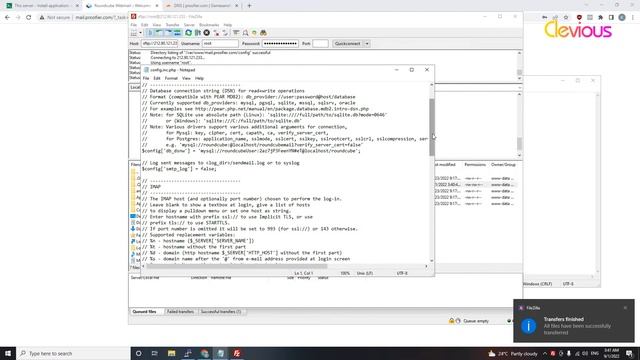Open directory listing filters icon
The height and width of the screenshot is (360, 640).
[x=236, y=33]
